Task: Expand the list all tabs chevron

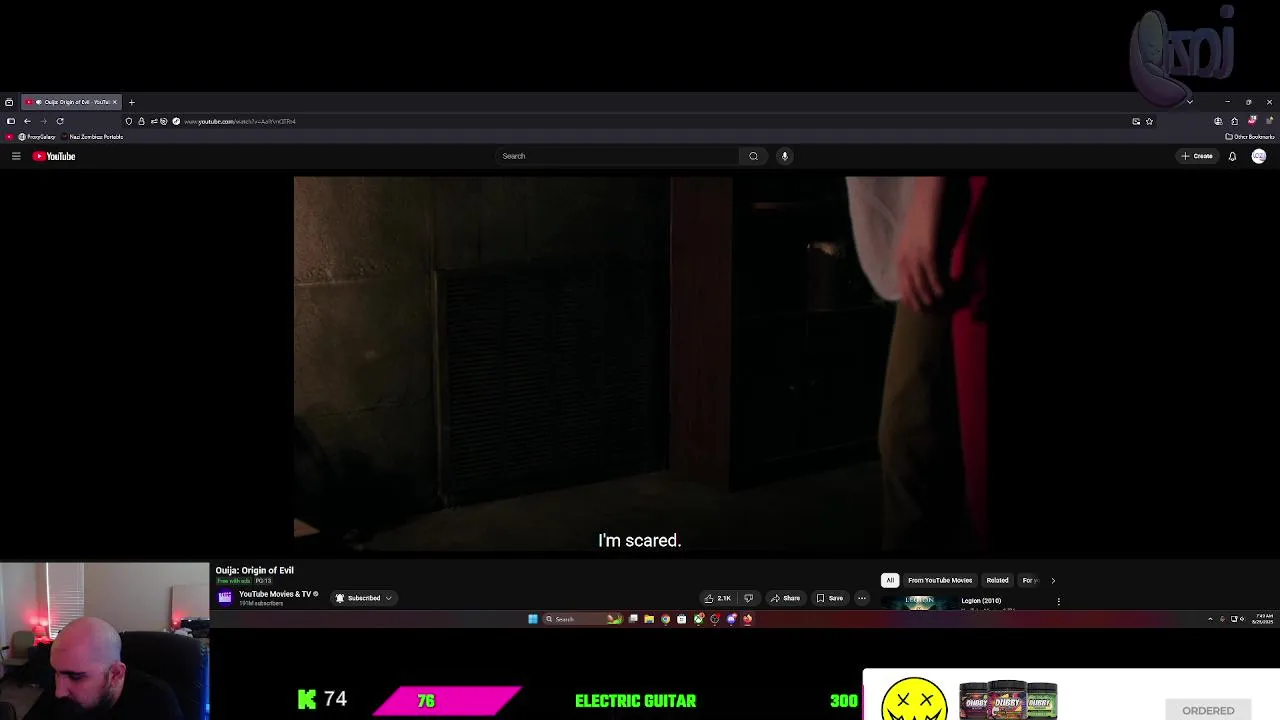Action: click(x=1189, y=102)
